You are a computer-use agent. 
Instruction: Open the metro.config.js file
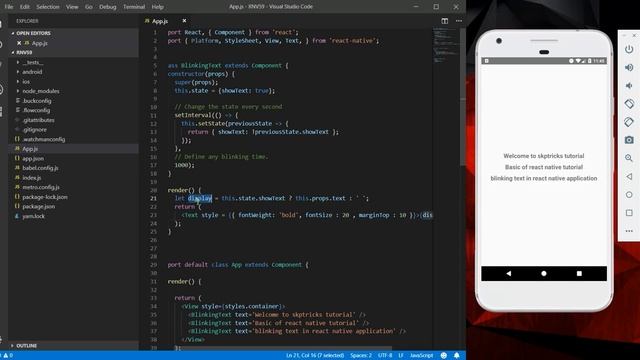[41, 187]
